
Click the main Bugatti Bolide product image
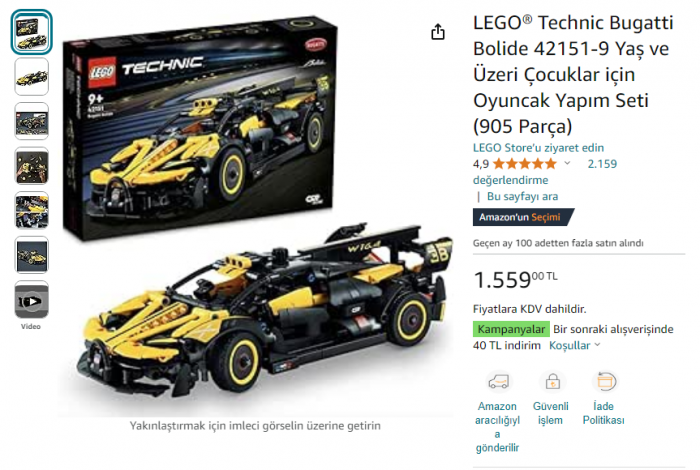pyautogui.click(x=257, y=214)
